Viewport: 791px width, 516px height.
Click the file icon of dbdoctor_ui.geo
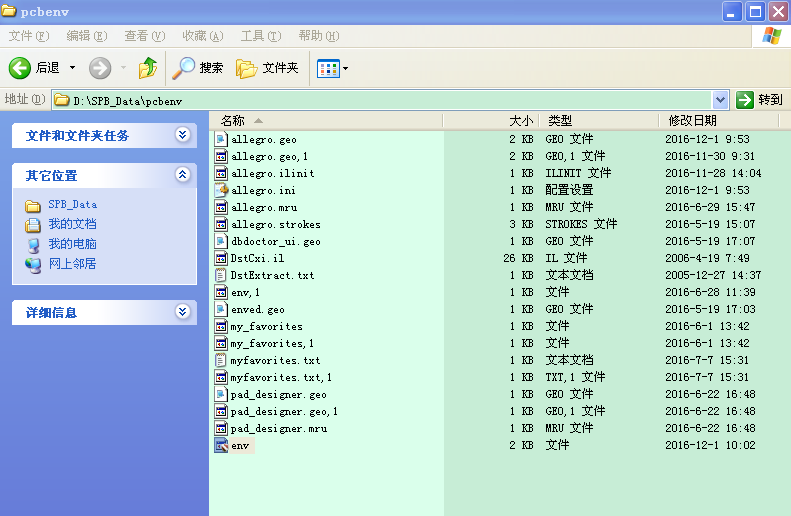221,241
